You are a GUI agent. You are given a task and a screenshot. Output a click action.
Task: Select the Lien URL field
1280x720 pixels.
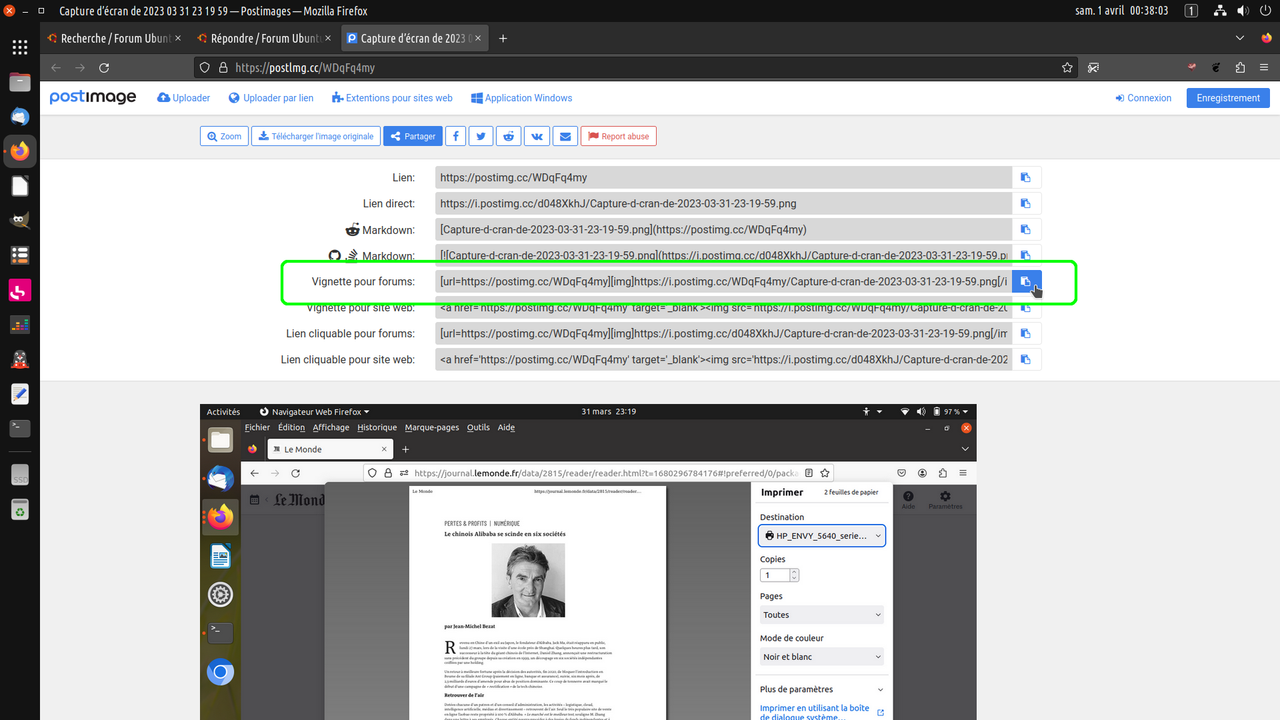(x=723, y=177)
